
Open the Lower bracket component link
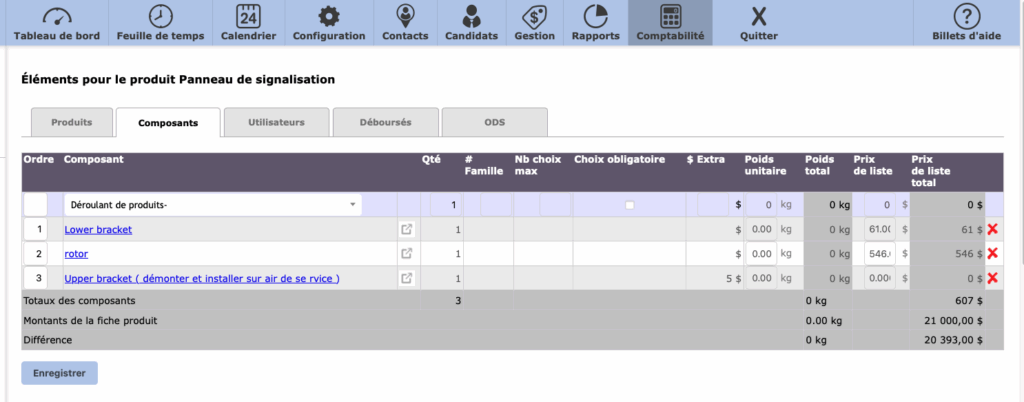coord(98,230)
